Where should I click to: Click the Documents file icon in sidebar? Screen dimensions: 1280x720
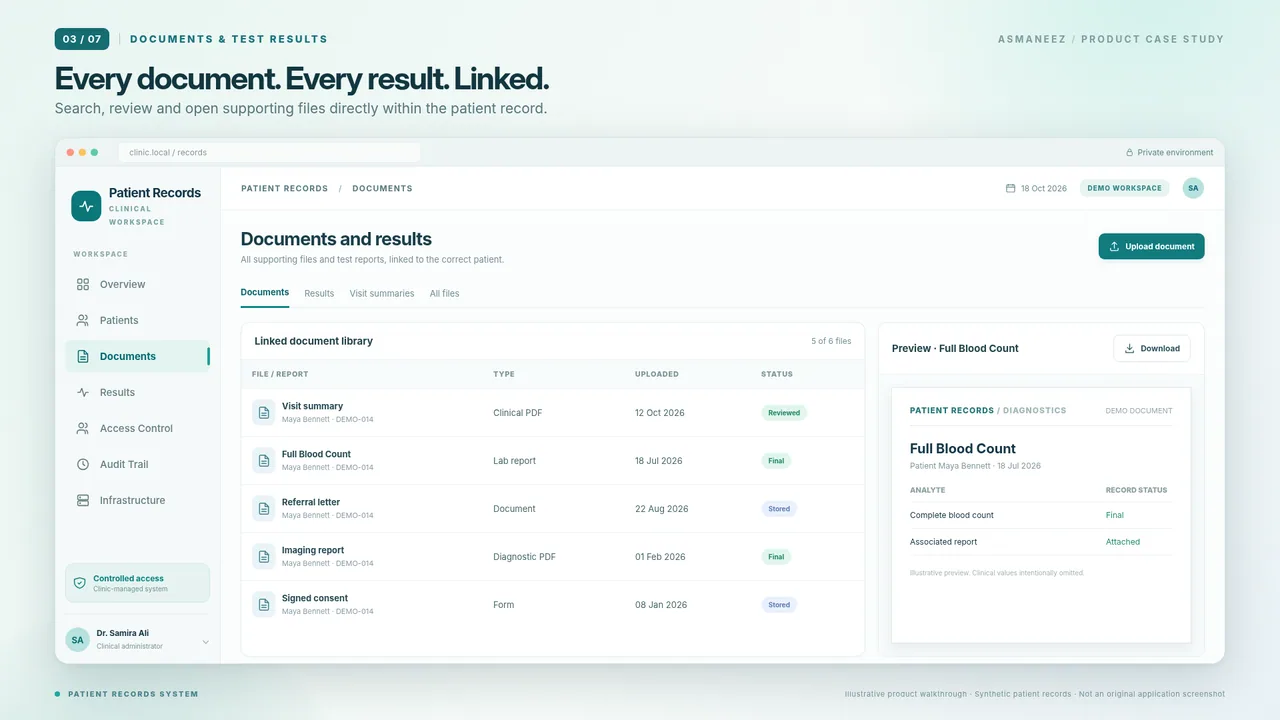coord(83,356)
